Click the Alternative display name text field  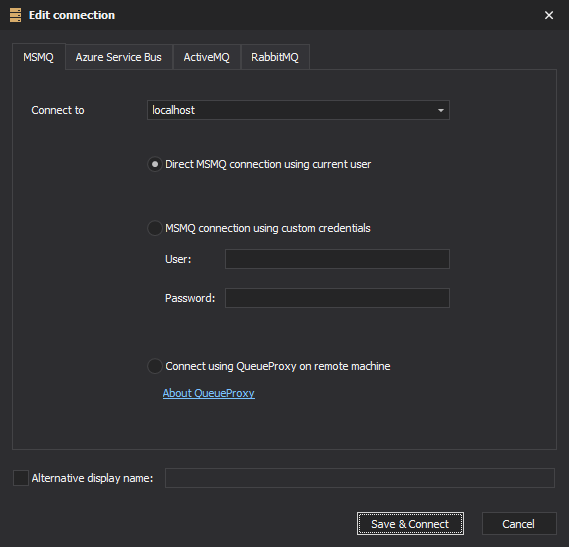point(360,478)
